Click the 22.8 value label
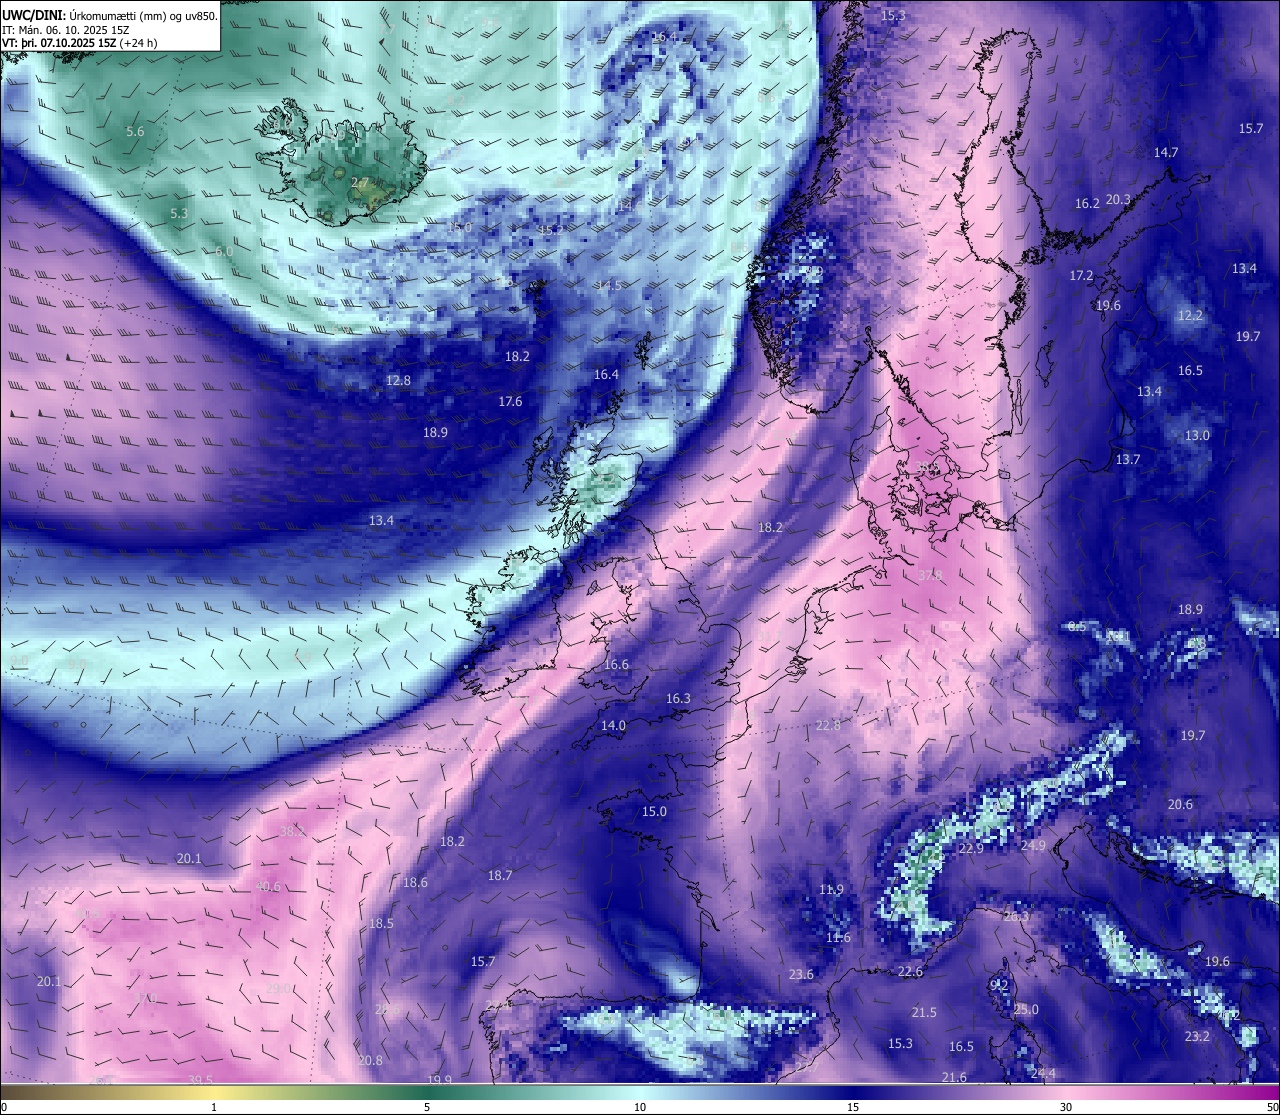The height and width of the screenshot is (1115, 1280). [828, 726]
